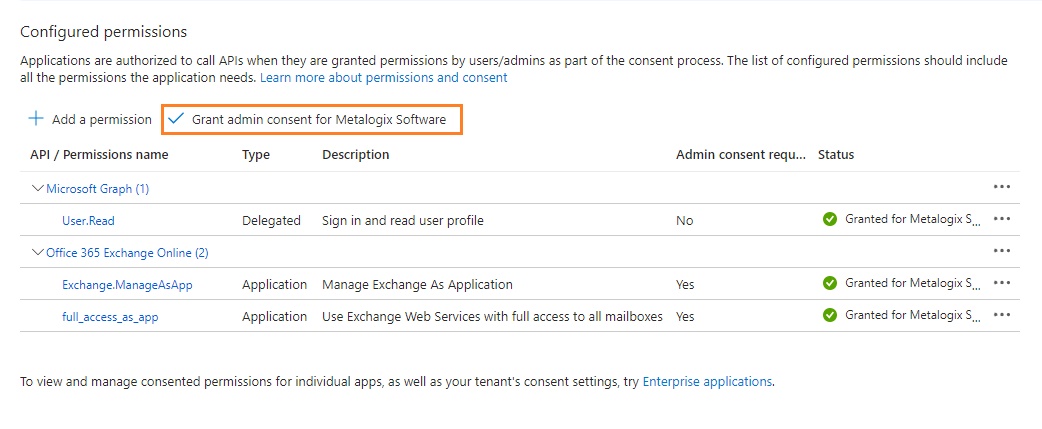Viewport: 1042px width, 429px height.
Task: Collapse the Microsoft Graph permissions group
Action: coord(38,188)
